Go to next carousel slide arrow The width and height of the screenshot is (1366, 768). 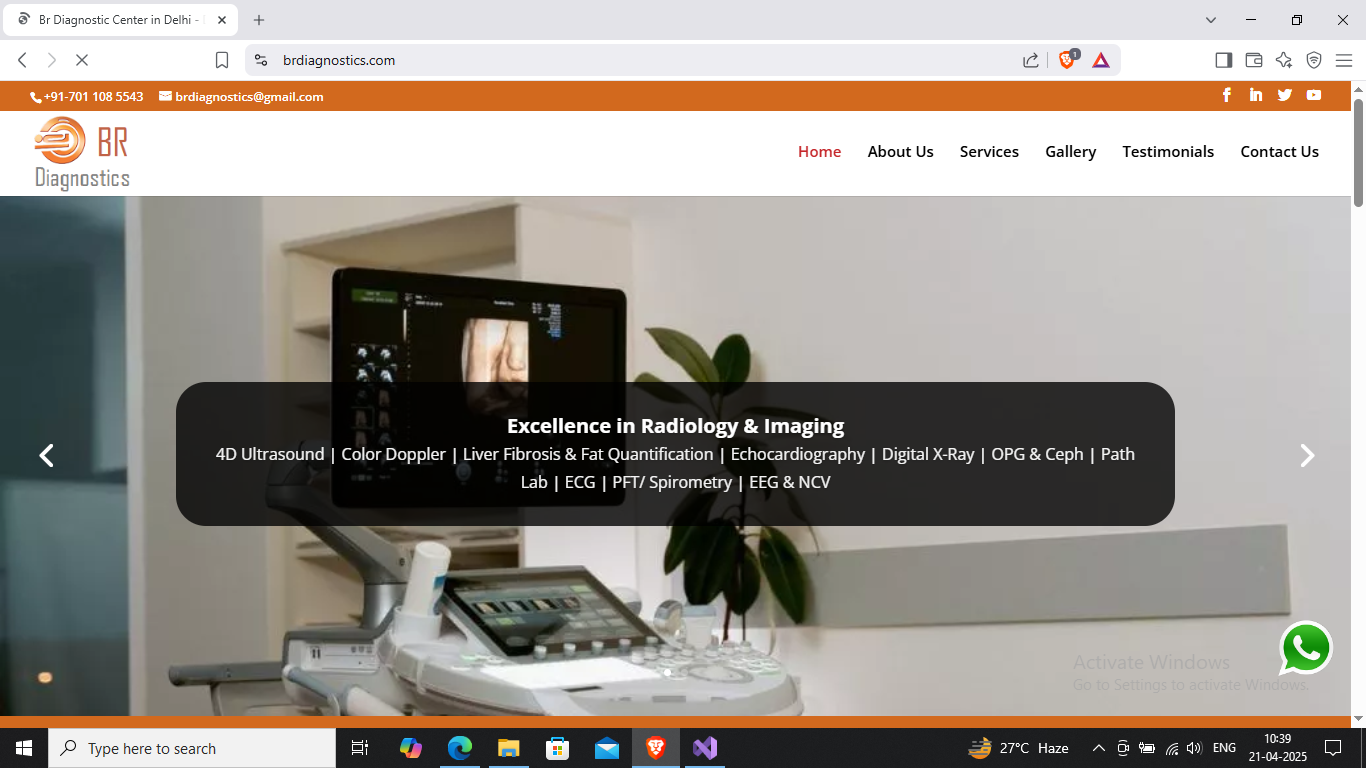(x=1306, y=456)
